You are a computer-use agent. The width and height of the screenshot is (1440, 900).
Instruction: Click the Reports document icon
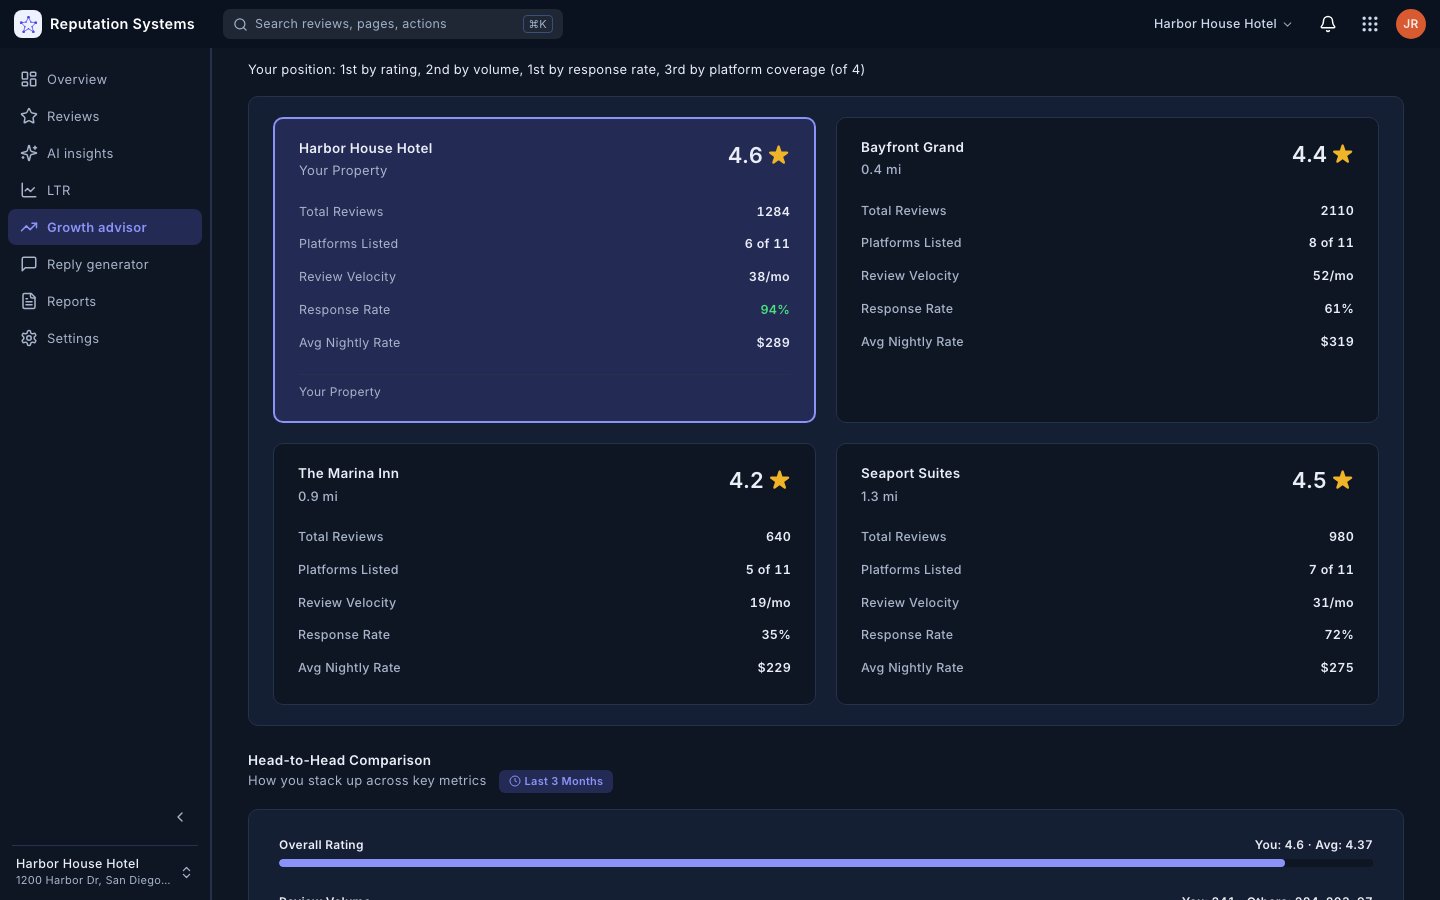click(29, 301)
